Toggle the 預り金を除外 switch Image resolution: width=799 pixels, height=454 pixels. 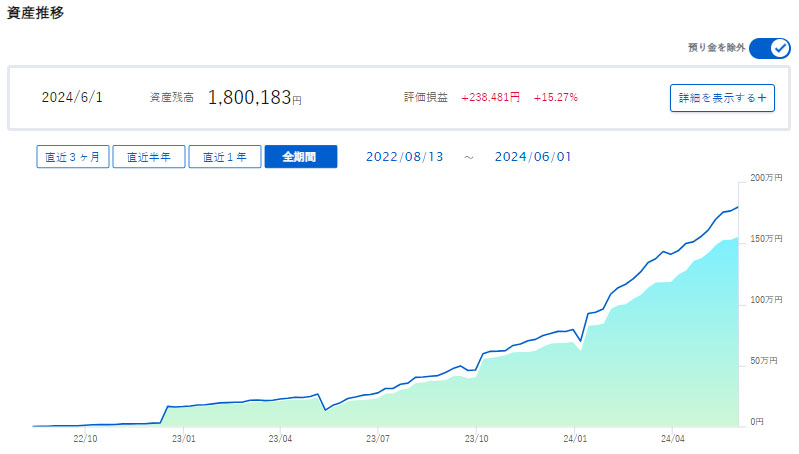[769, 48]
